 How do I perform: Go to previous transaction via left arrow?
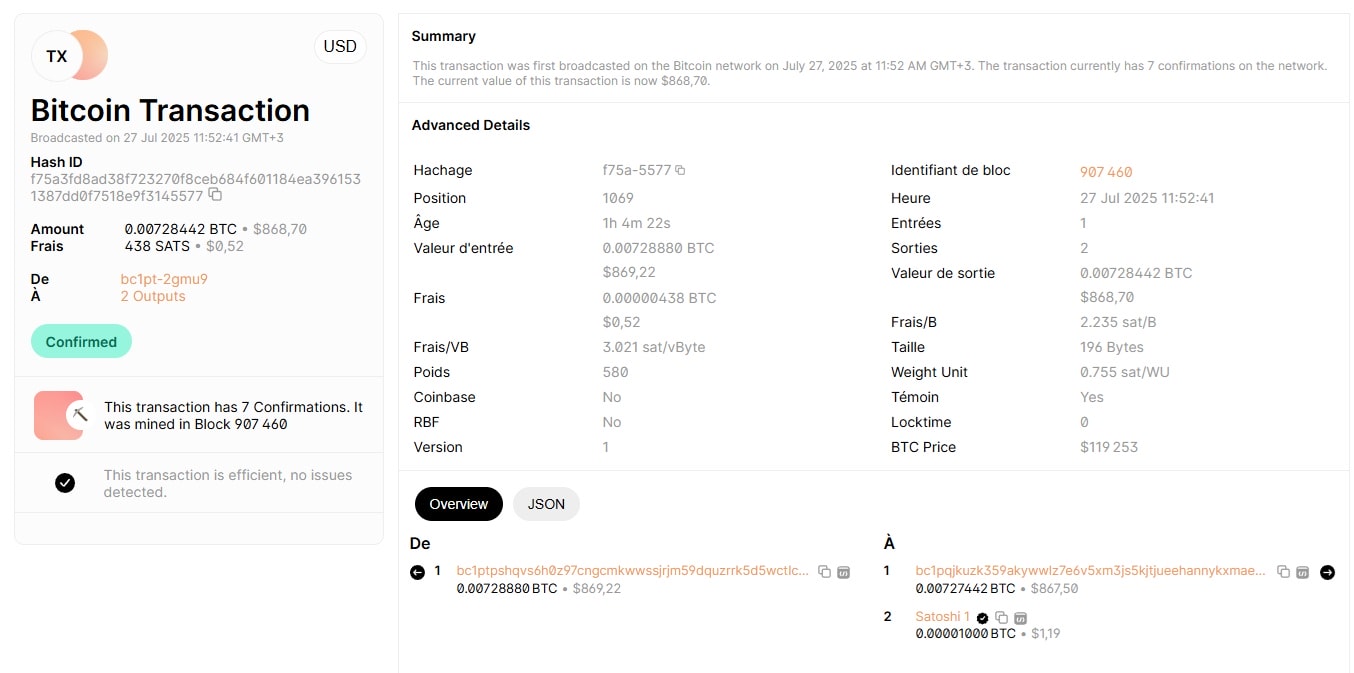(418, 572)
